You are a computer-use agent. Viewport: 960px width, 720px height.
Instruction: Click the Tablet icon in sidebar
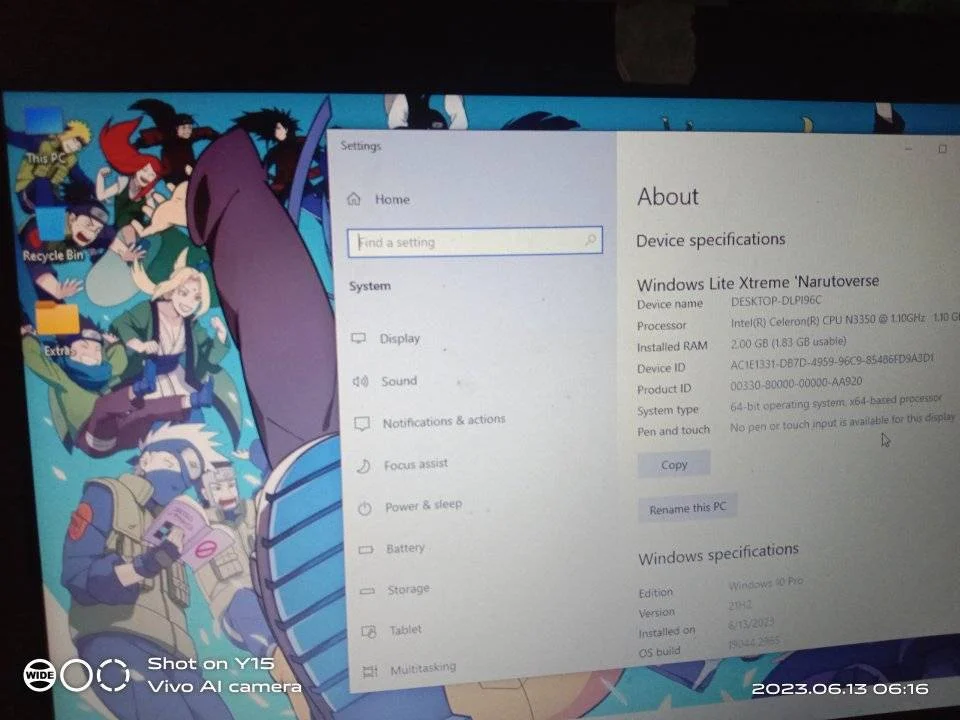pyautogui.click(x=369, y=631)
